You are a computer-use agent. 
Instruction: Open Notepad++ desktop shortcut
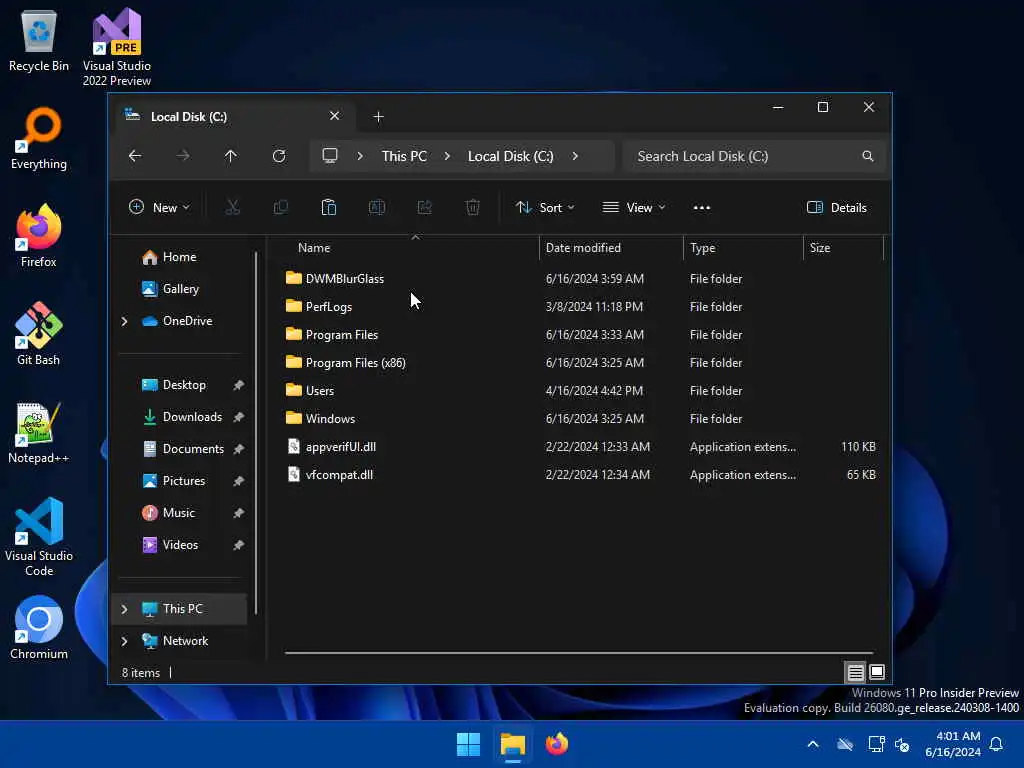(39, 432)
